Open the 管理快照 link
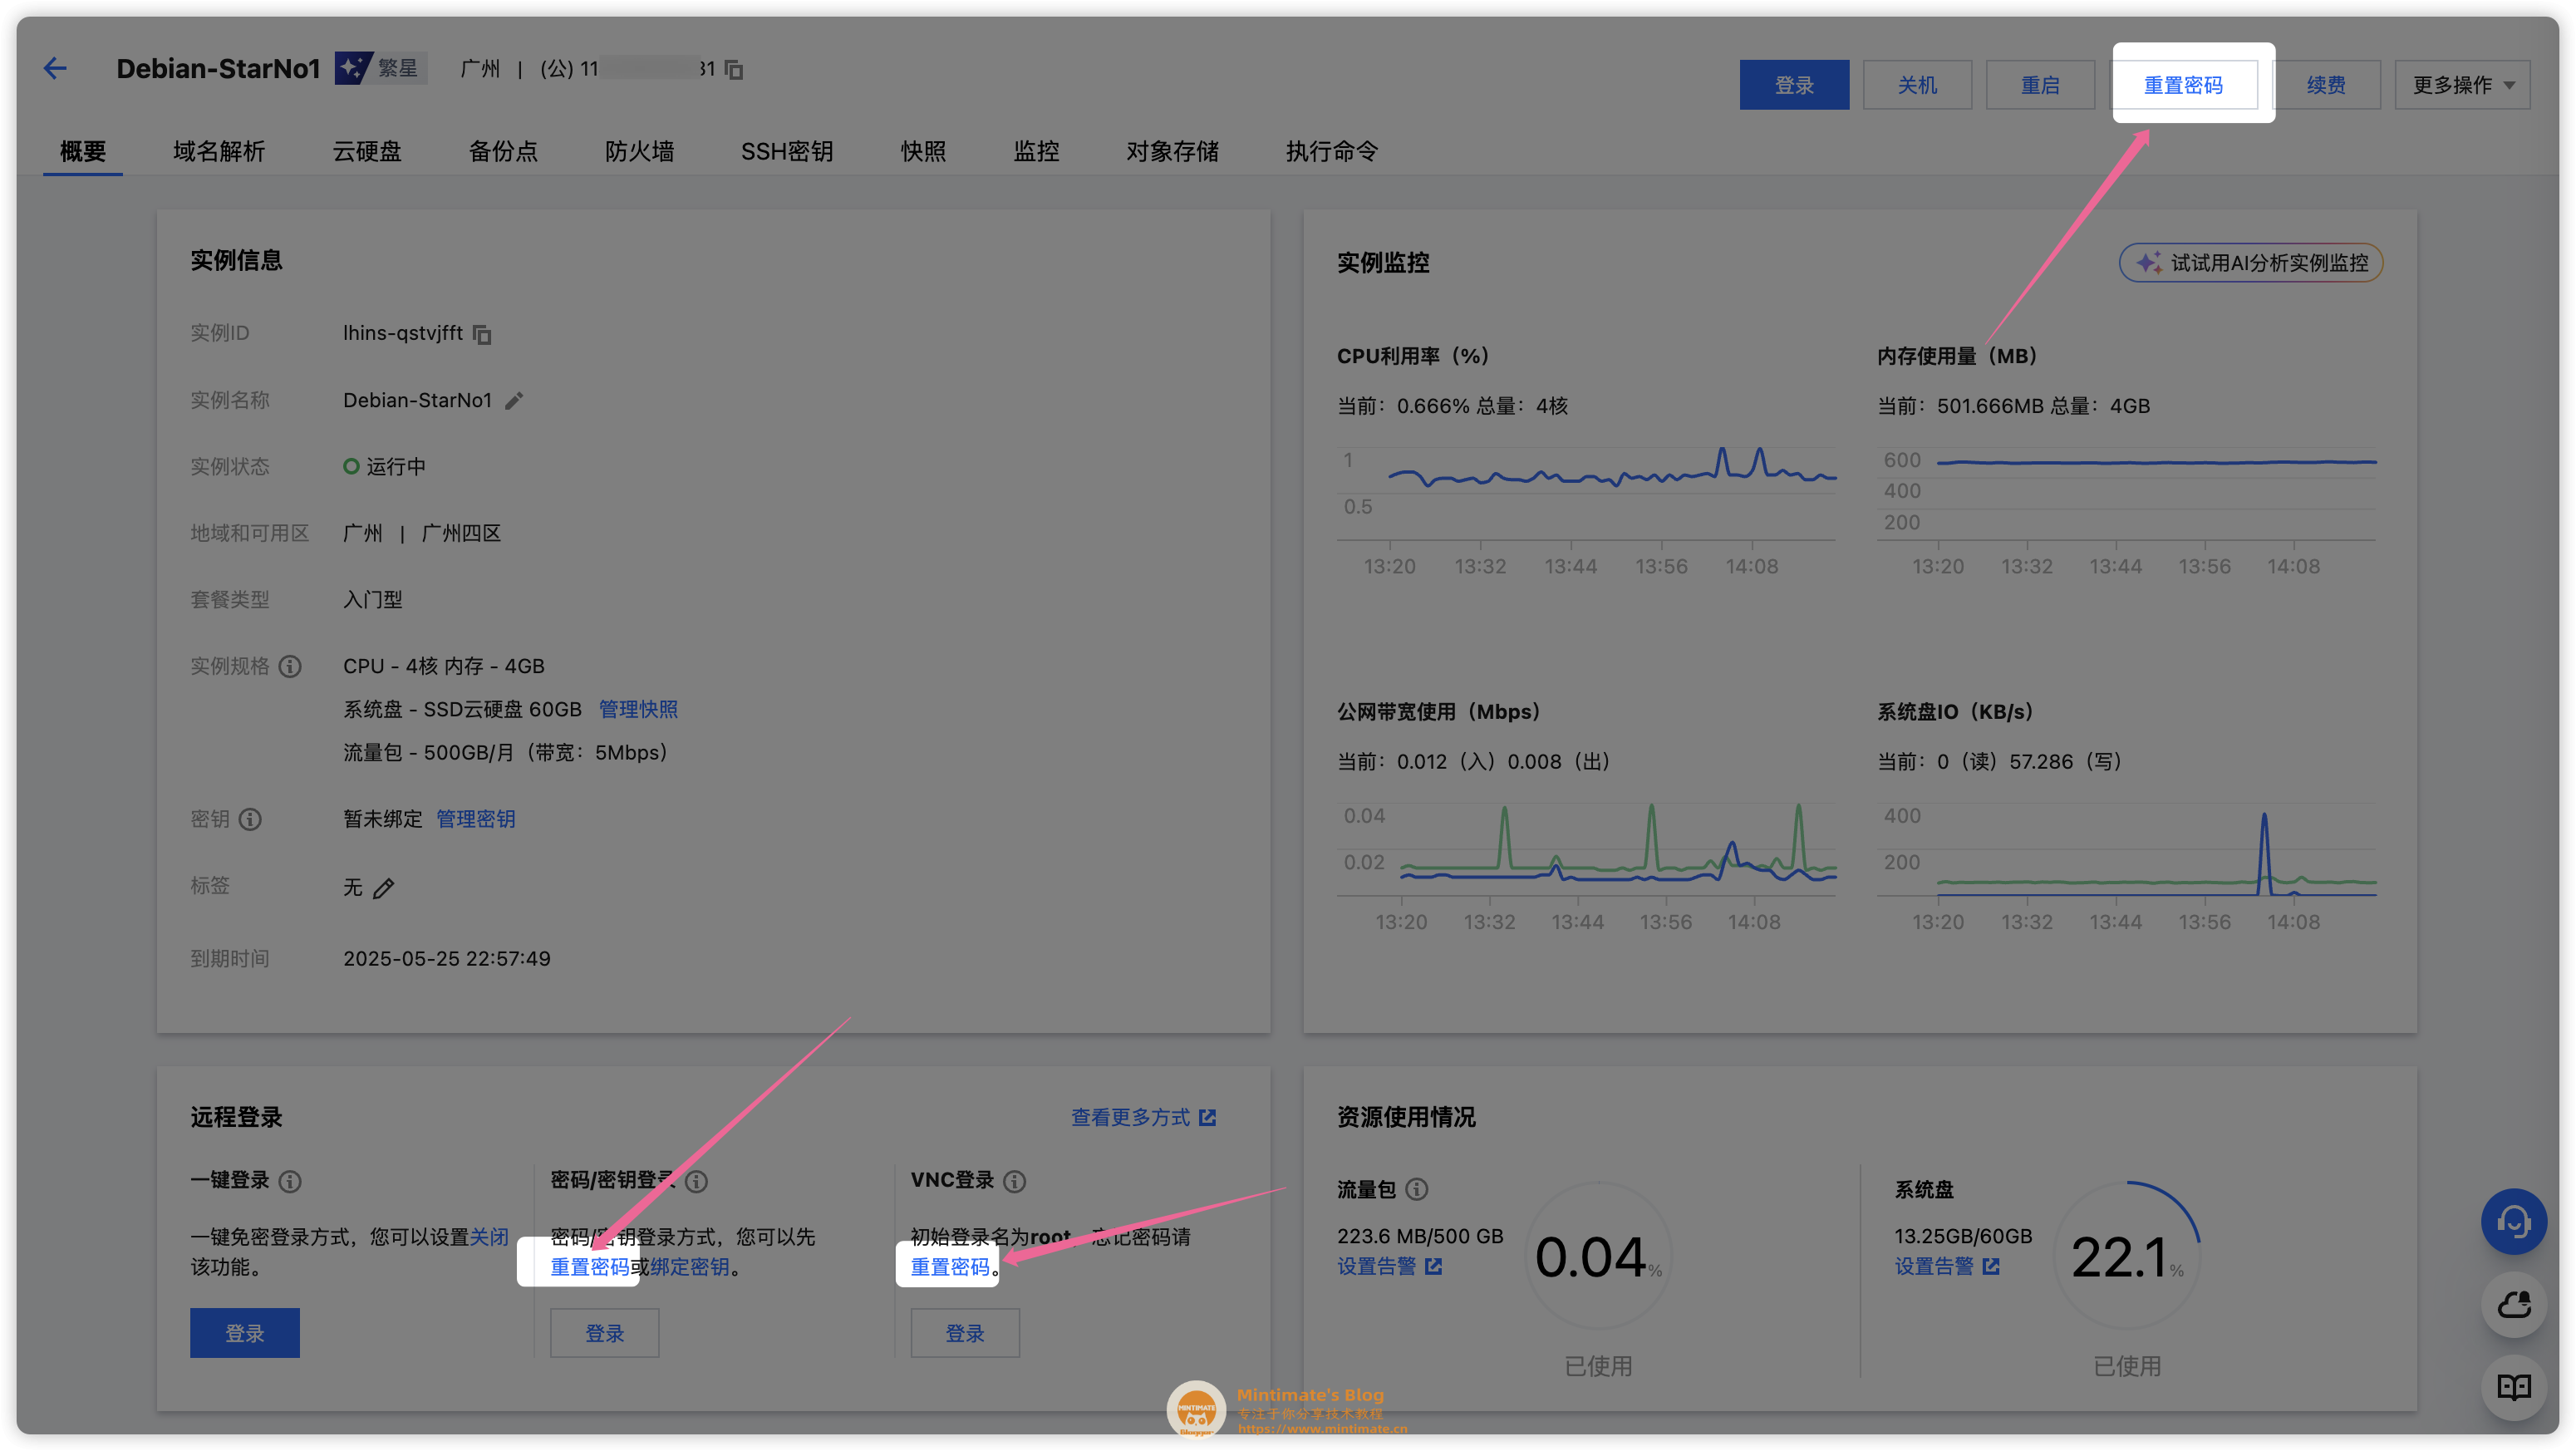The image size is (2576, 1451). [x=638, y=710]
